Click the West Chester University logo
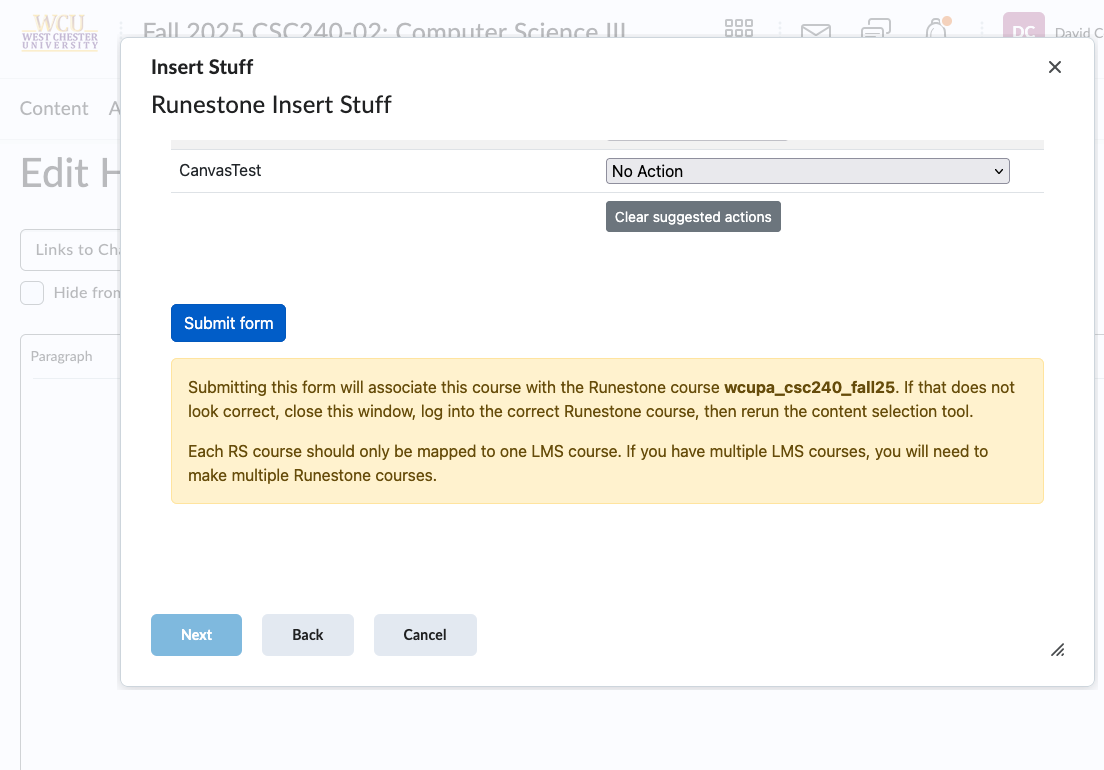The height and width of the screenshot is (770, 1104). [60, 32]
